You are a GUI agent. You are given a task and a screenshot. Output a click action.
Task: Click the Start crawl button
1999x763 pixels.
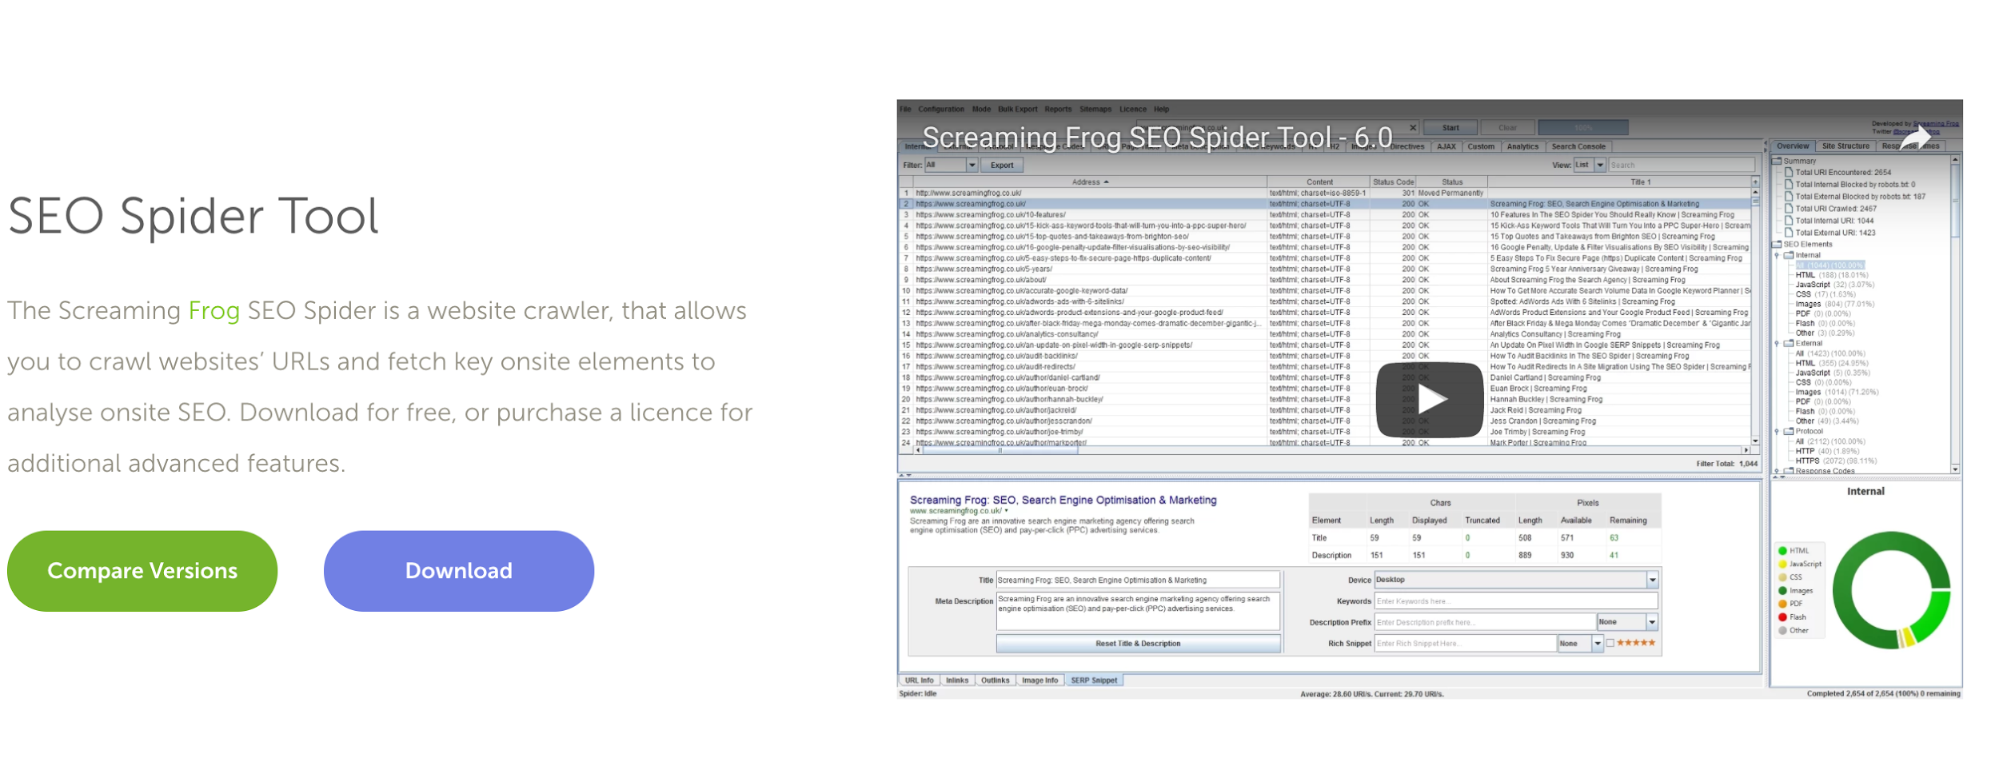(x=1451, y=128)
